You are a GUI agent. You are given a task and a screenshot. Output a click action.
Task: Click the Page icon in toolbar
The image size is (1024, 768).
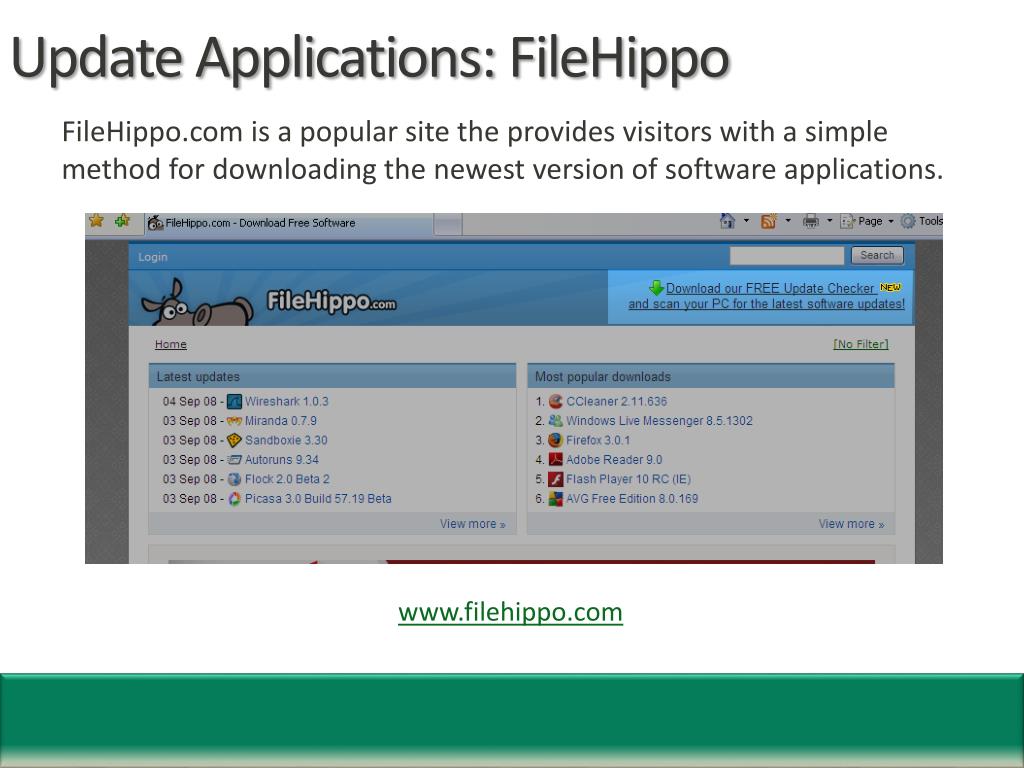847,221
